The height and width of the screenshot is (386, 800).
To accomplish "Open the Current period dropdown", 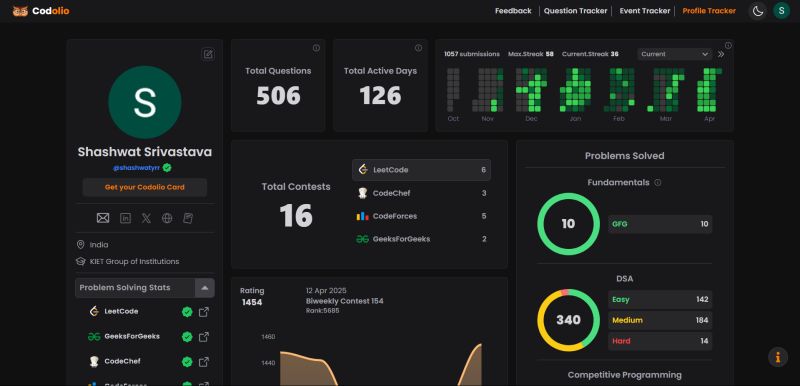I will point(674,54).
